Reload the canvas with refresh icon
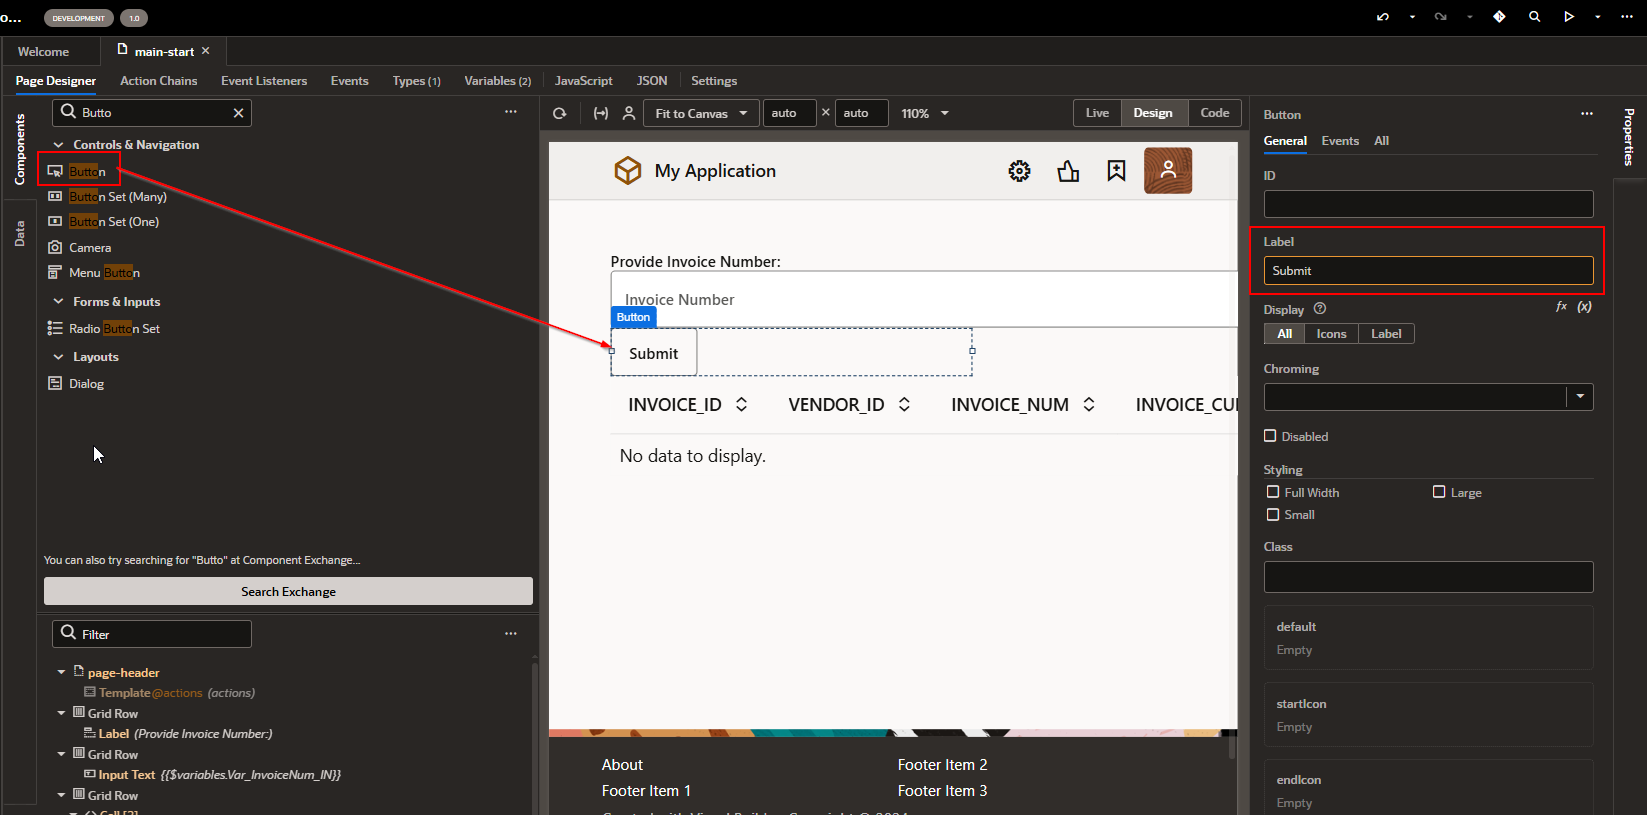1647x815 pixels. point(560,114)
